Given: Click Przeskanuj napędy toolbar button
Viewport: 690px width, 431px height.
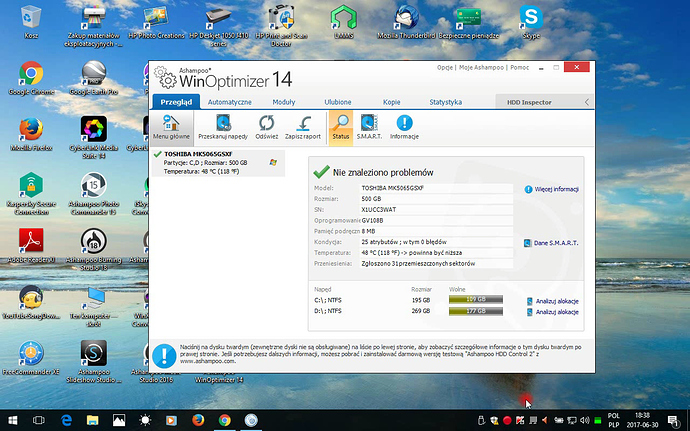Looking at the screenshot, I should [223, 127].
